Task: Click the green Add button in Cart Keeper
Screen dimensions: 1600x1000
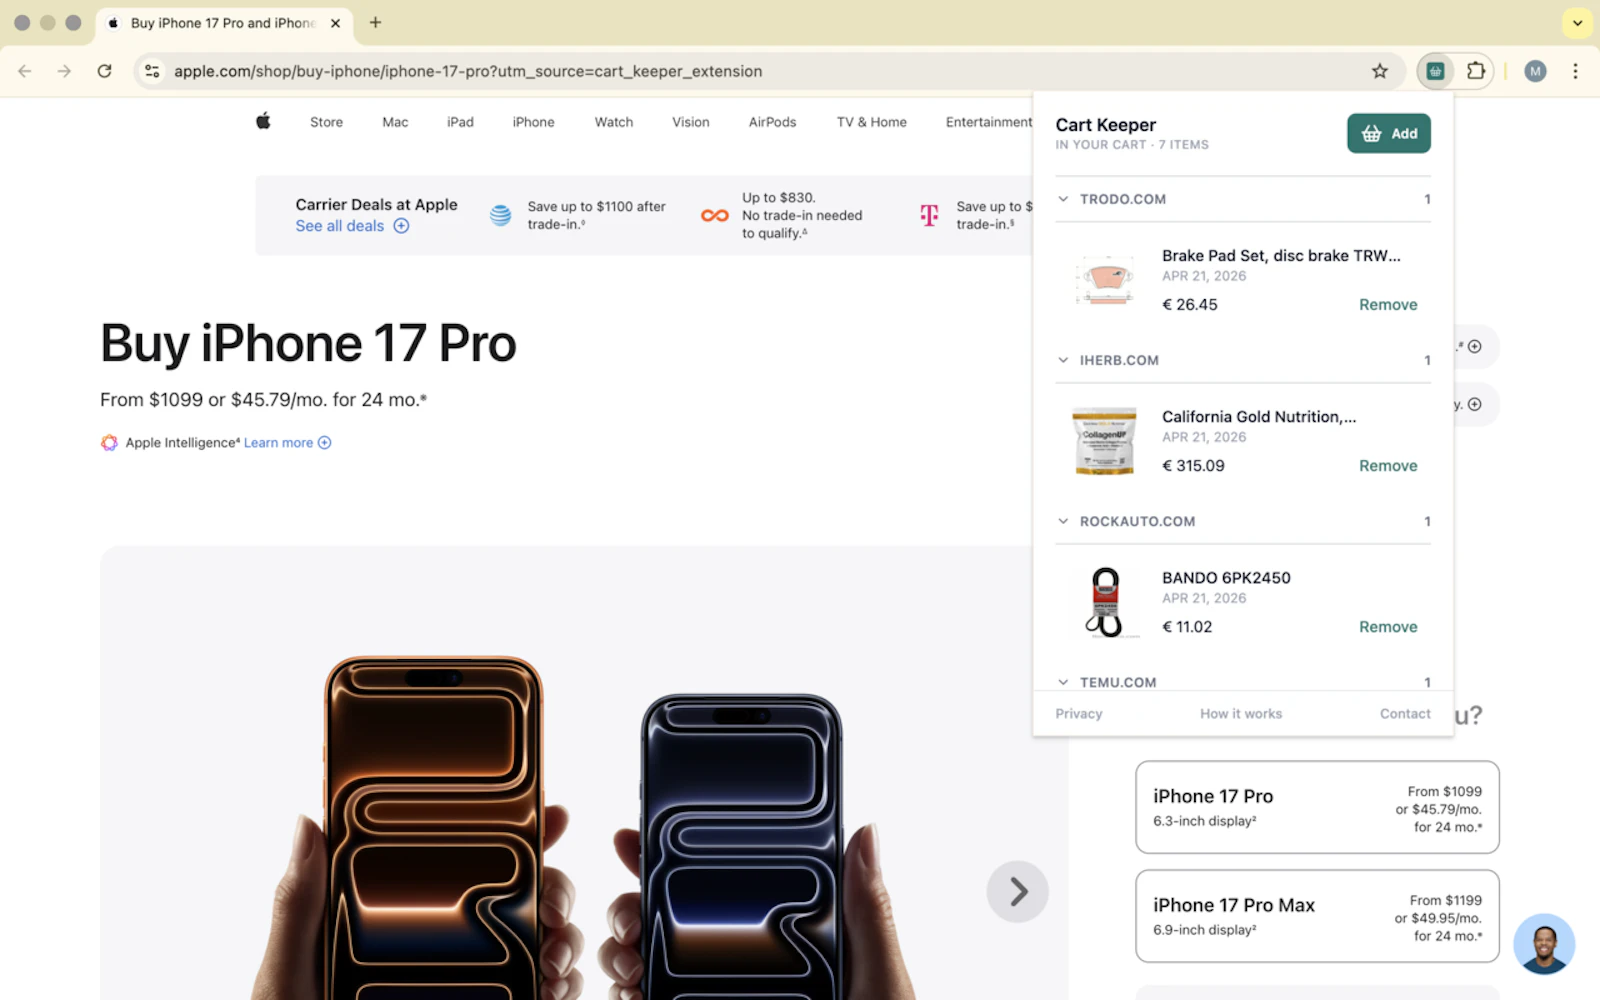Action: [x=1388, y=133]
